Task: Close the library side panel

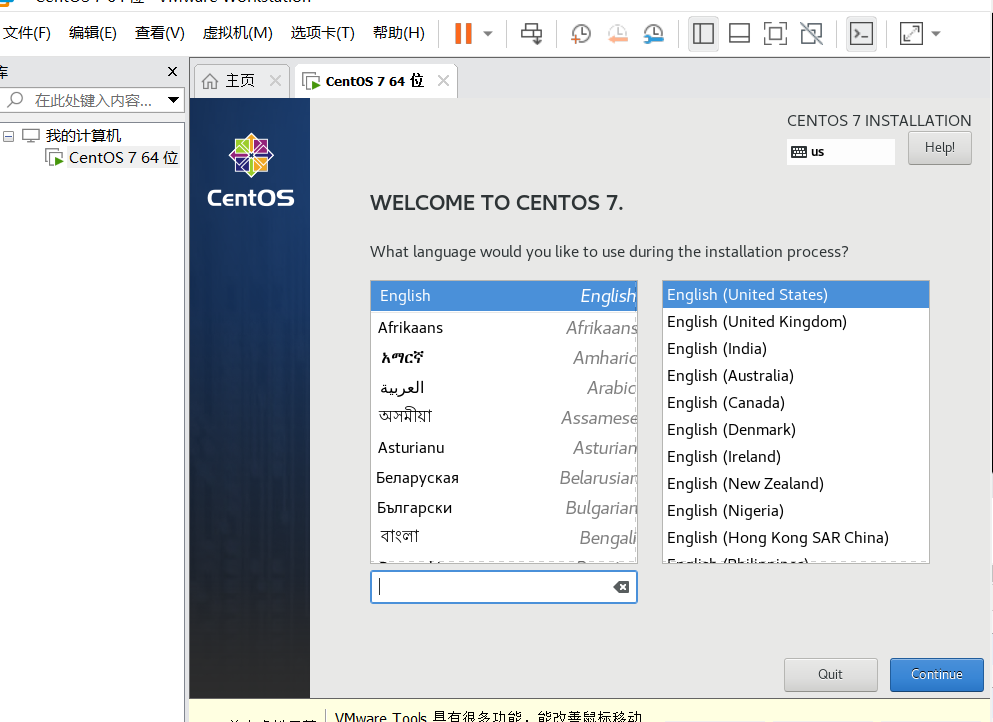Action: (x=172, y=72)
